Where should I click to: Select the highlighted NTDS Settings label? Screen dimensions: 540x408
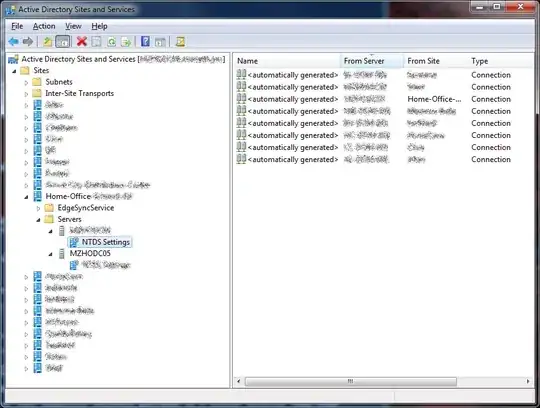tap(106, 242)
